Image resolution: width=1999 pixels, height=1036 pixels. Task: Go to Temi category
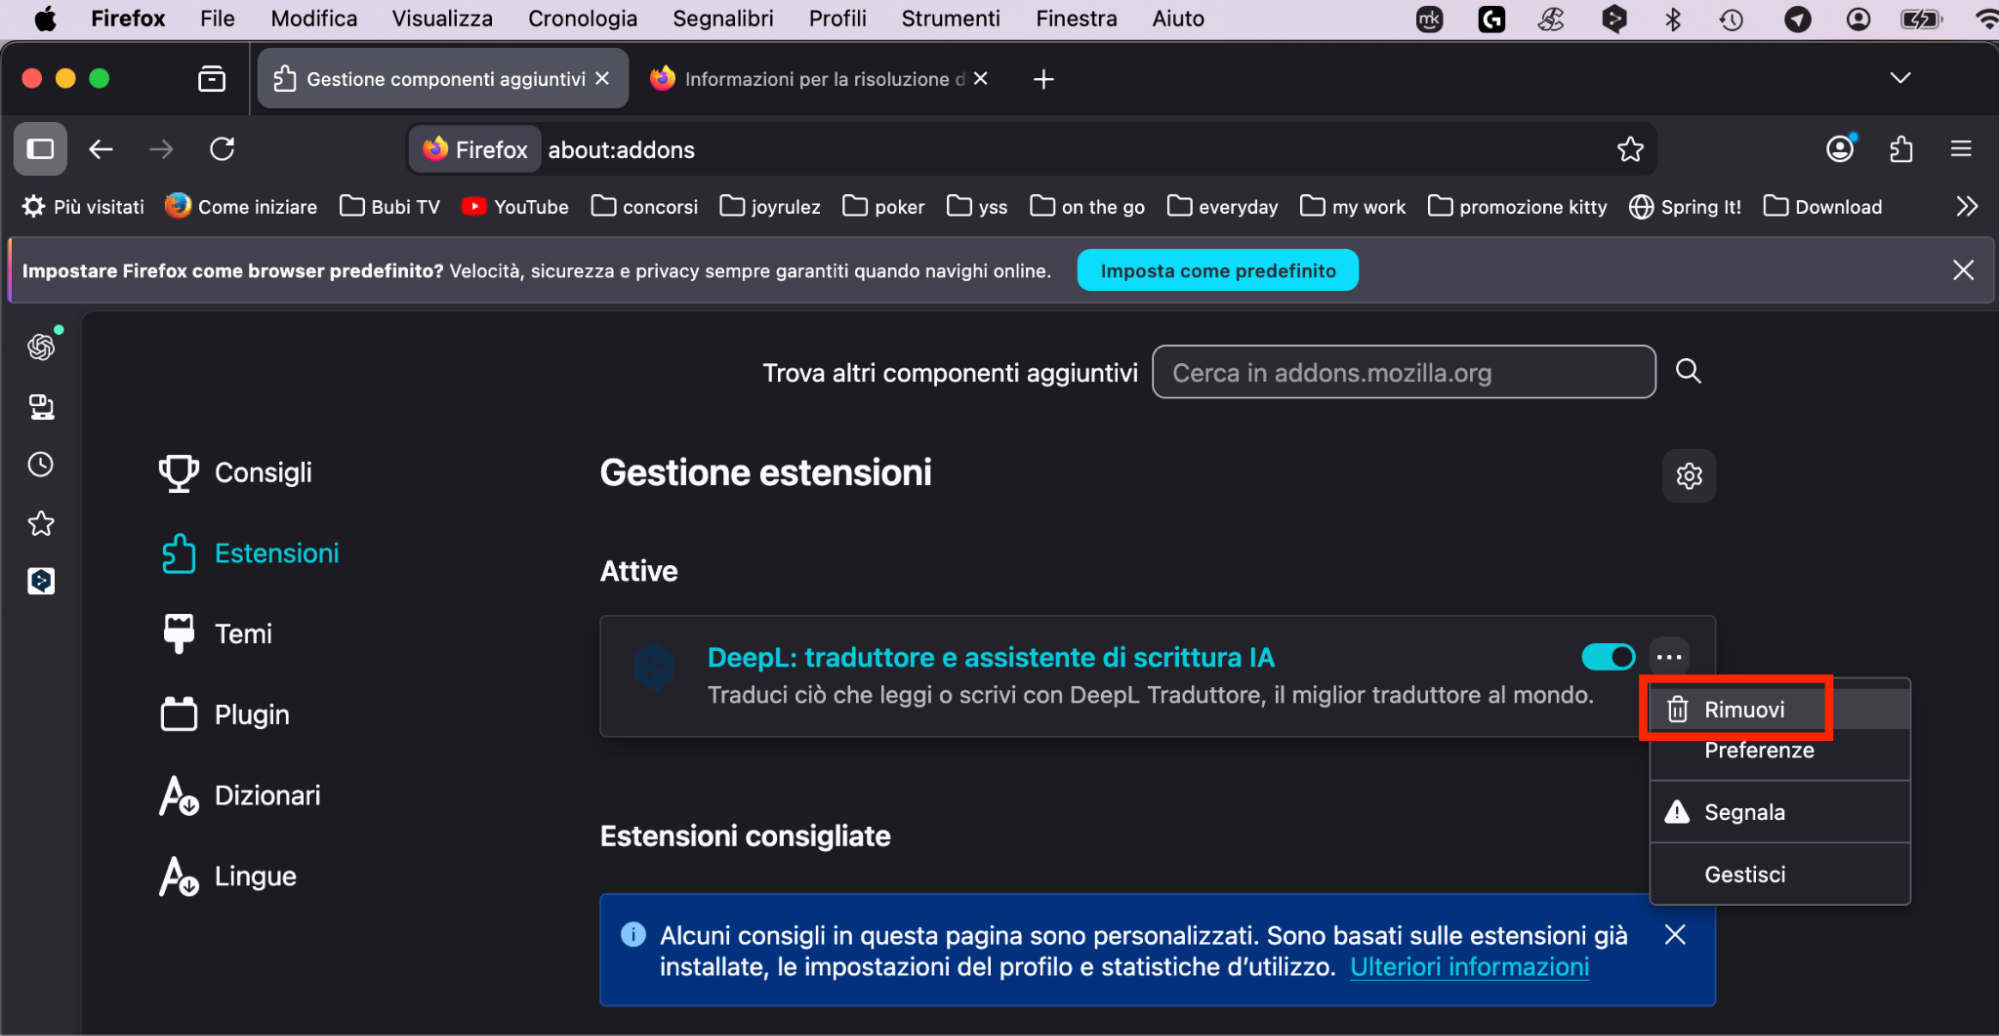[x=217, y=633]
